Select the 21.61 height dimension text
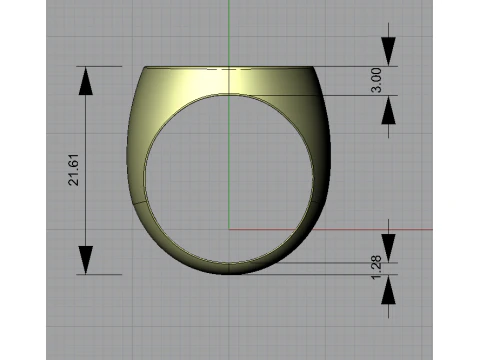Screen dimensions: 480x360 click(73, 170)
